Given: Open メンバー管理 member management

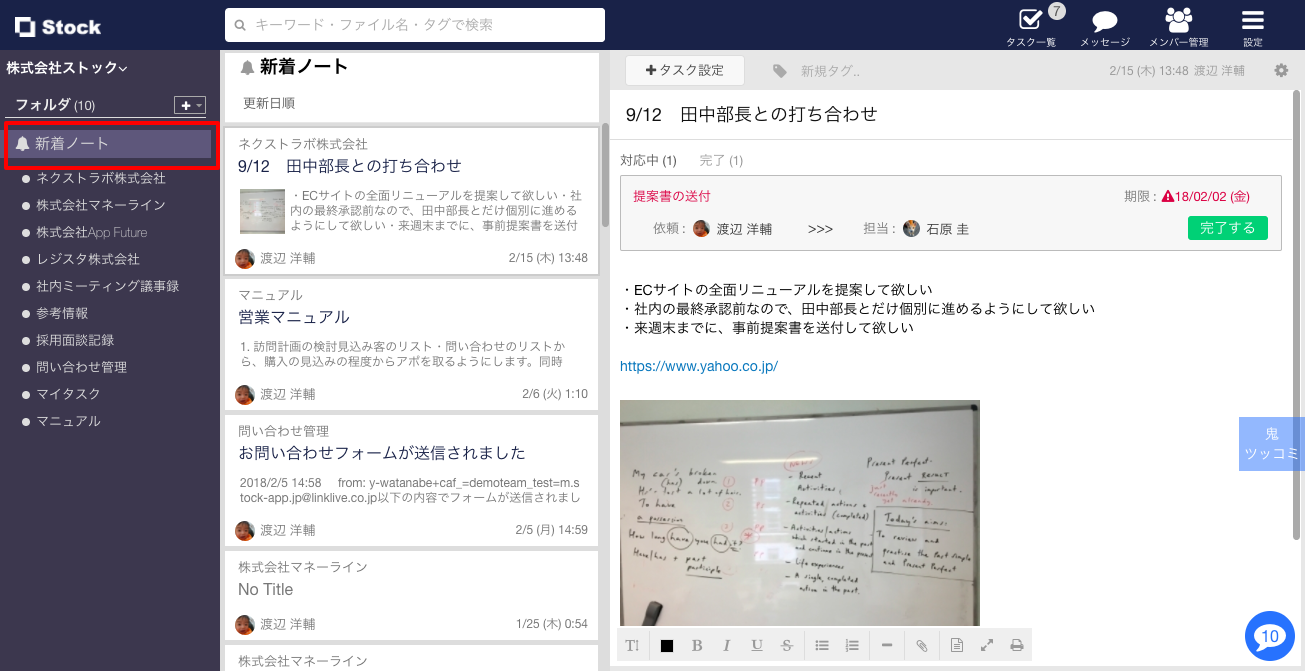Looking at the screenshot, I should coord(1178,25).
